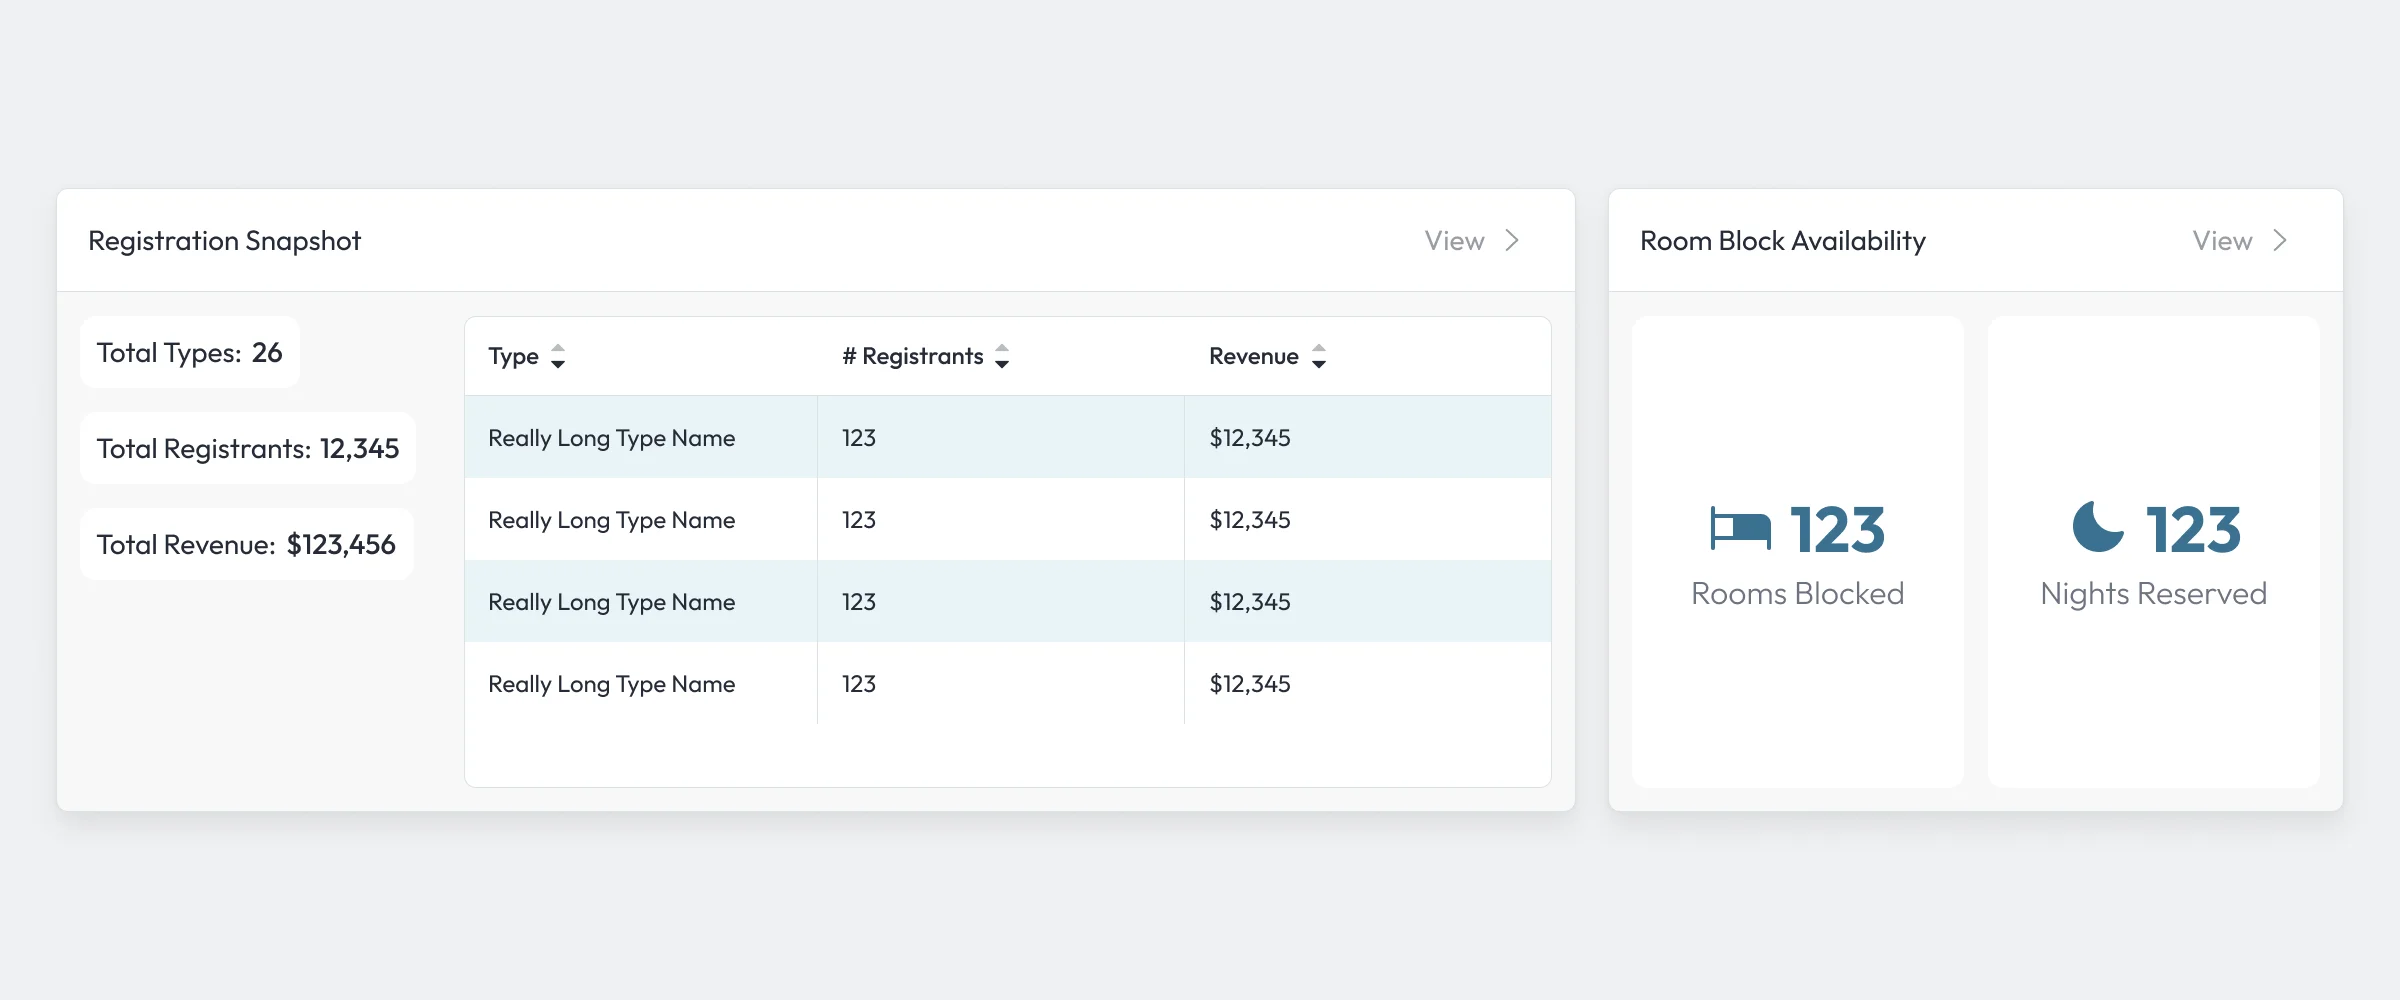Select the Total Types: 26 card
The image size is (2400, 1000).
pyautogui.click(x=190, y=352)
